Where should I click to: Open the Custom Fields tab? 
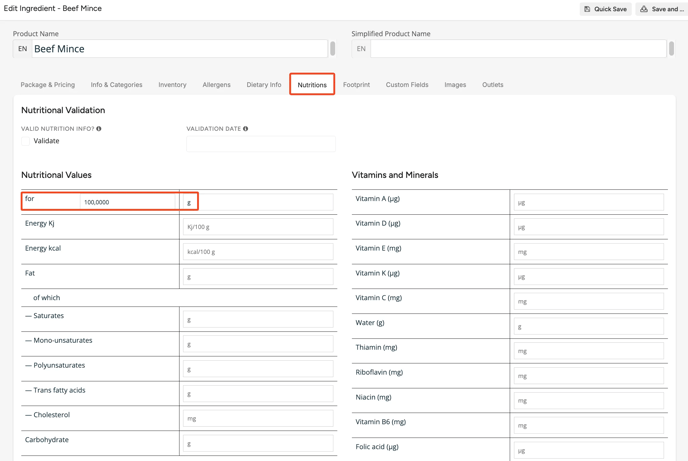click(407, 85)
